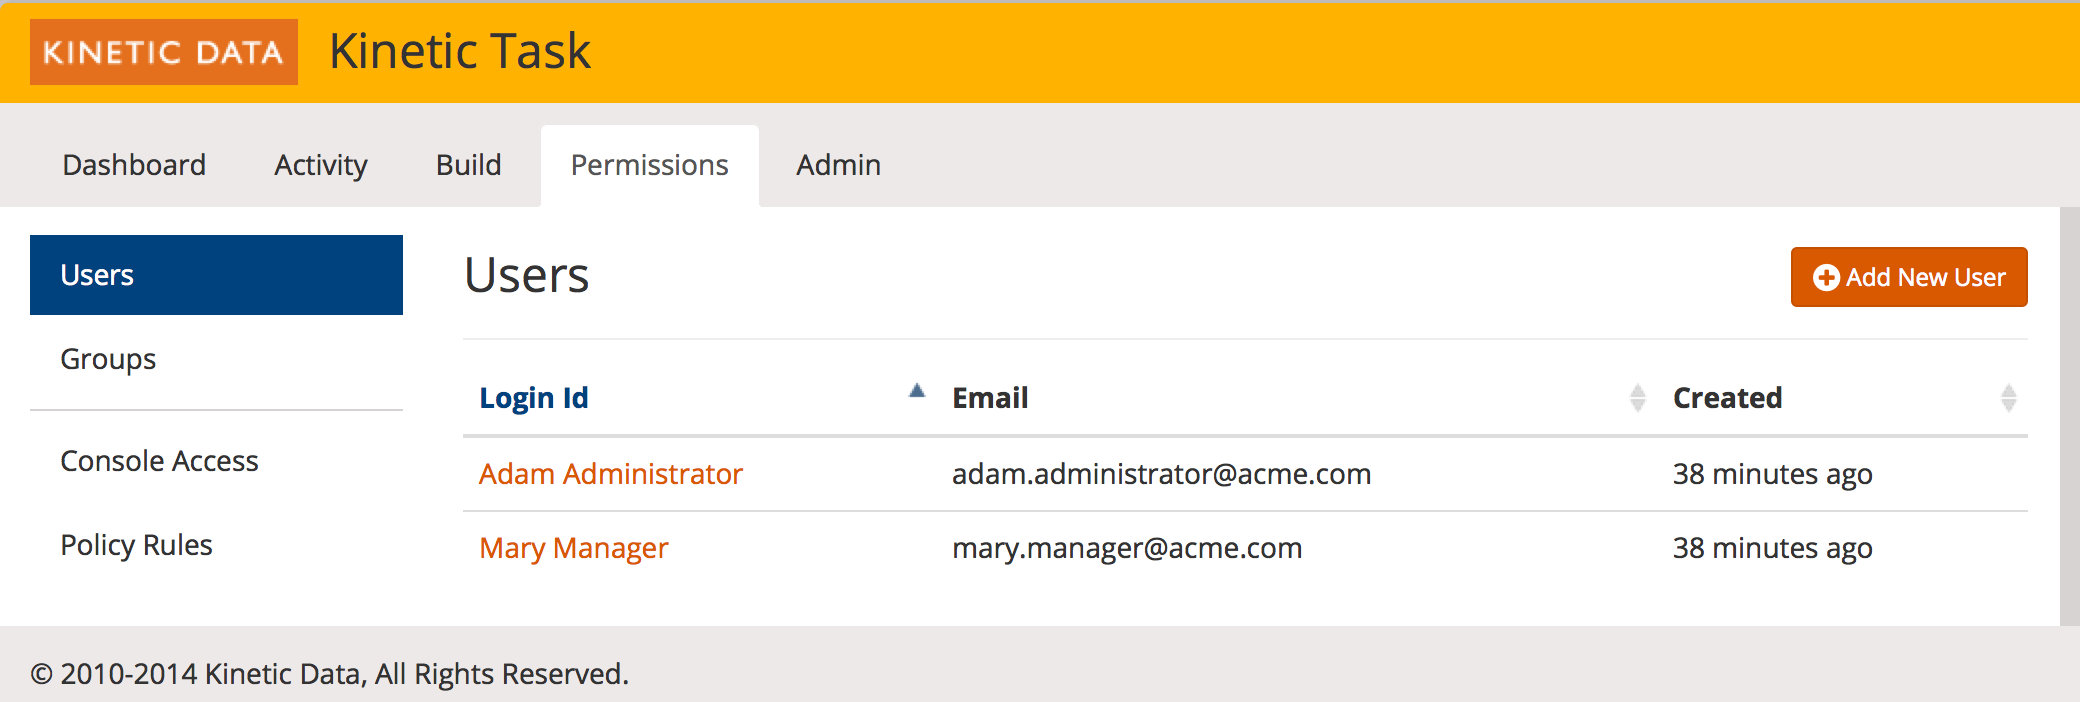Switch to the Activity tab

(321, 165)
